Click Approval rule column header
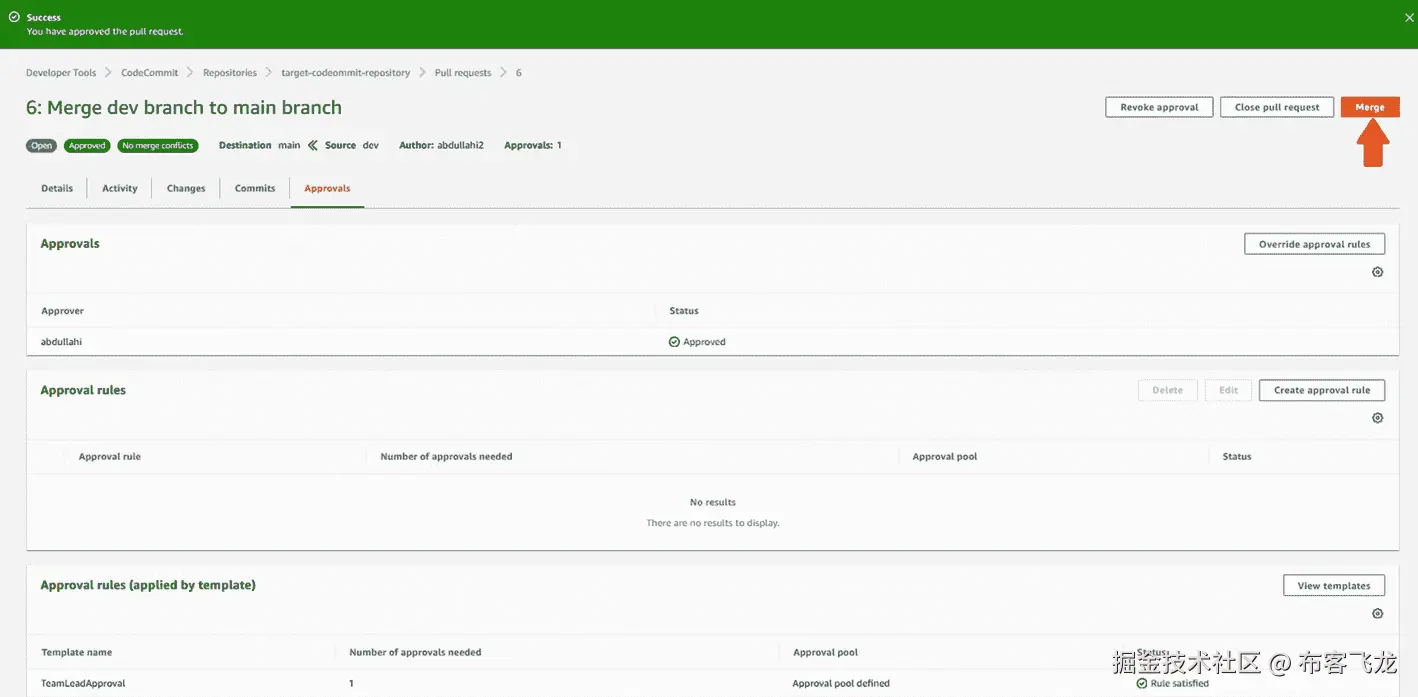The width and height of the screenshot is (1418, 697). click(x=110, y=457)
